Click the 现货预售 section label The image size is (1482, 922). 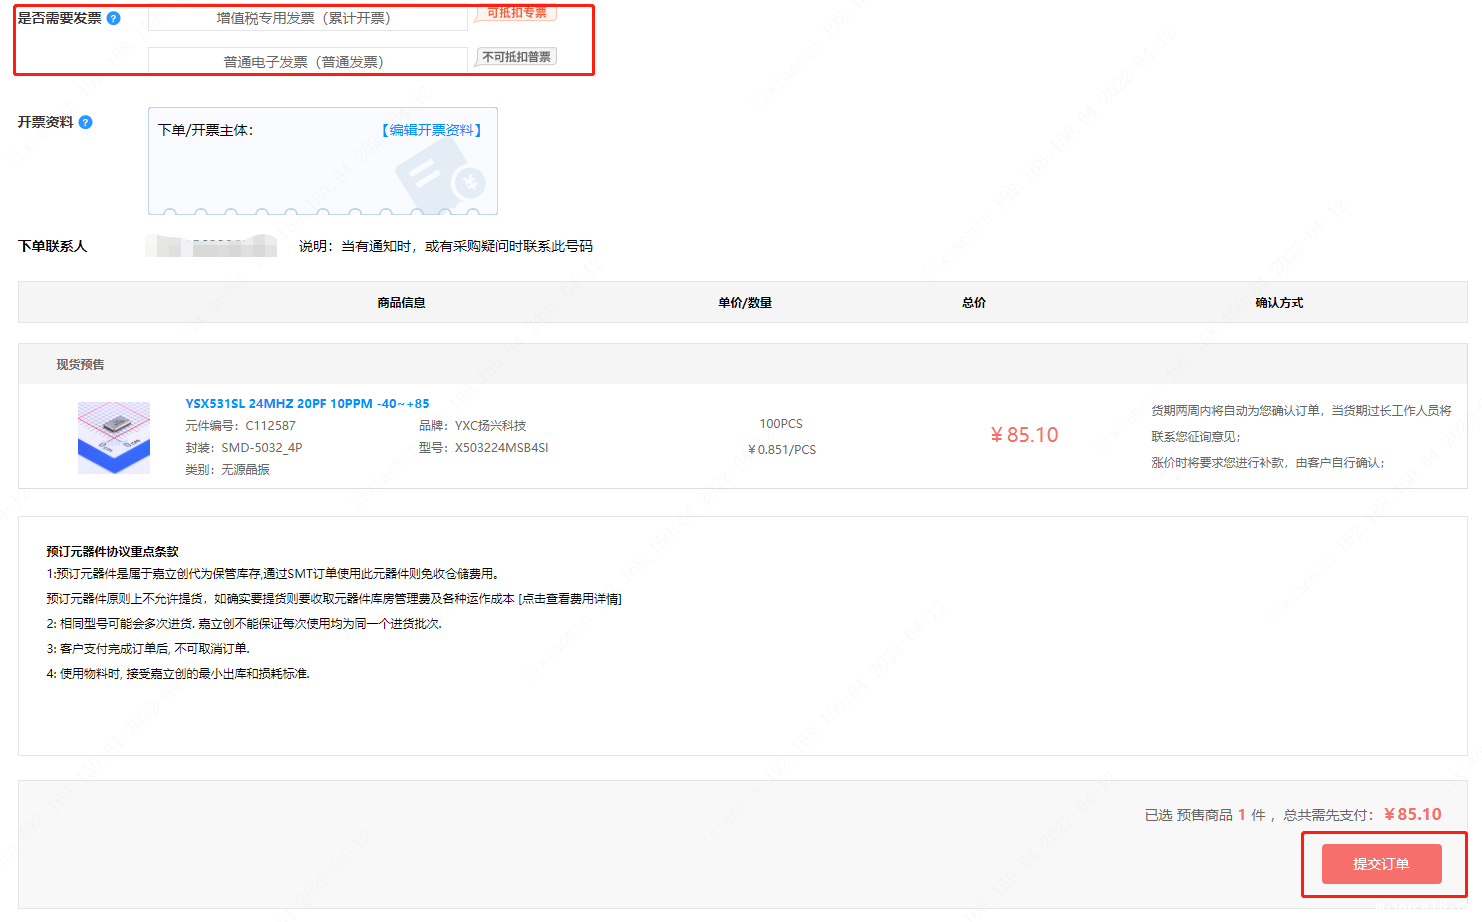coord(80,365)
